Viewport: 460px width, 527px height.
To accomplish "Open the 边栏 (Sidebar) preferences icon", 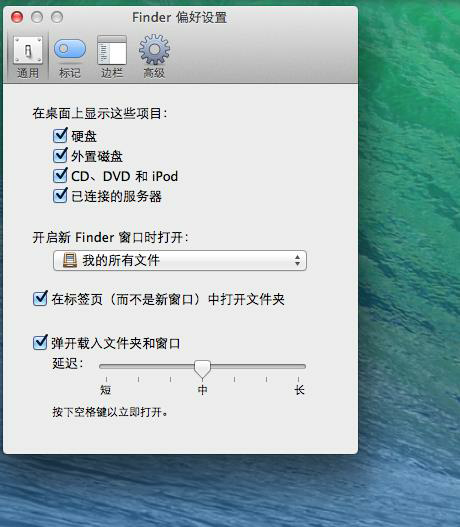I will [112, 50].
